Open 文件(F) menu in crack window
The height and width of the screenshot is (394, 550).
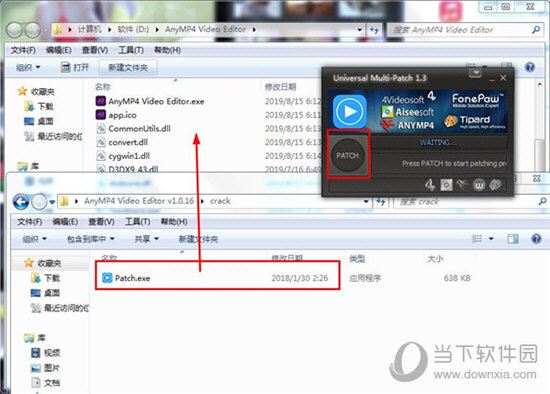click(30, 222)
